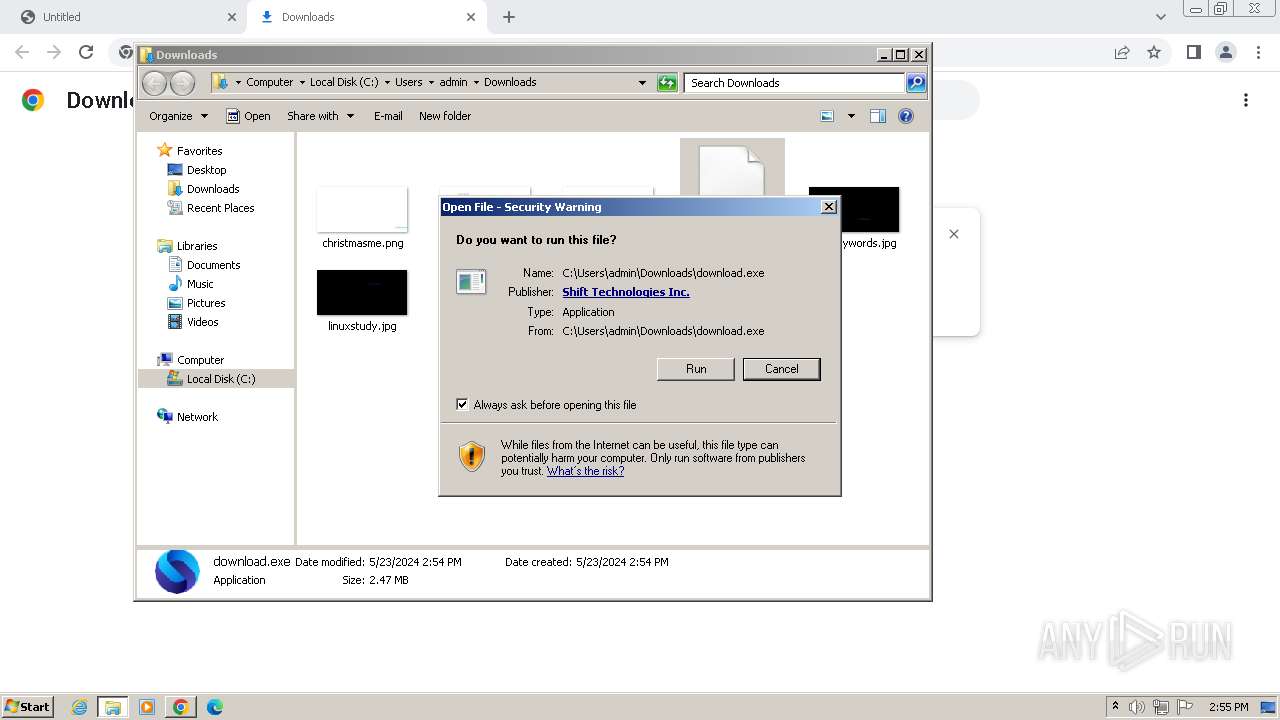This screenshot has height=720, width=1280.
Task: Click volume icon in system tray
Action: coord(1137,707)
